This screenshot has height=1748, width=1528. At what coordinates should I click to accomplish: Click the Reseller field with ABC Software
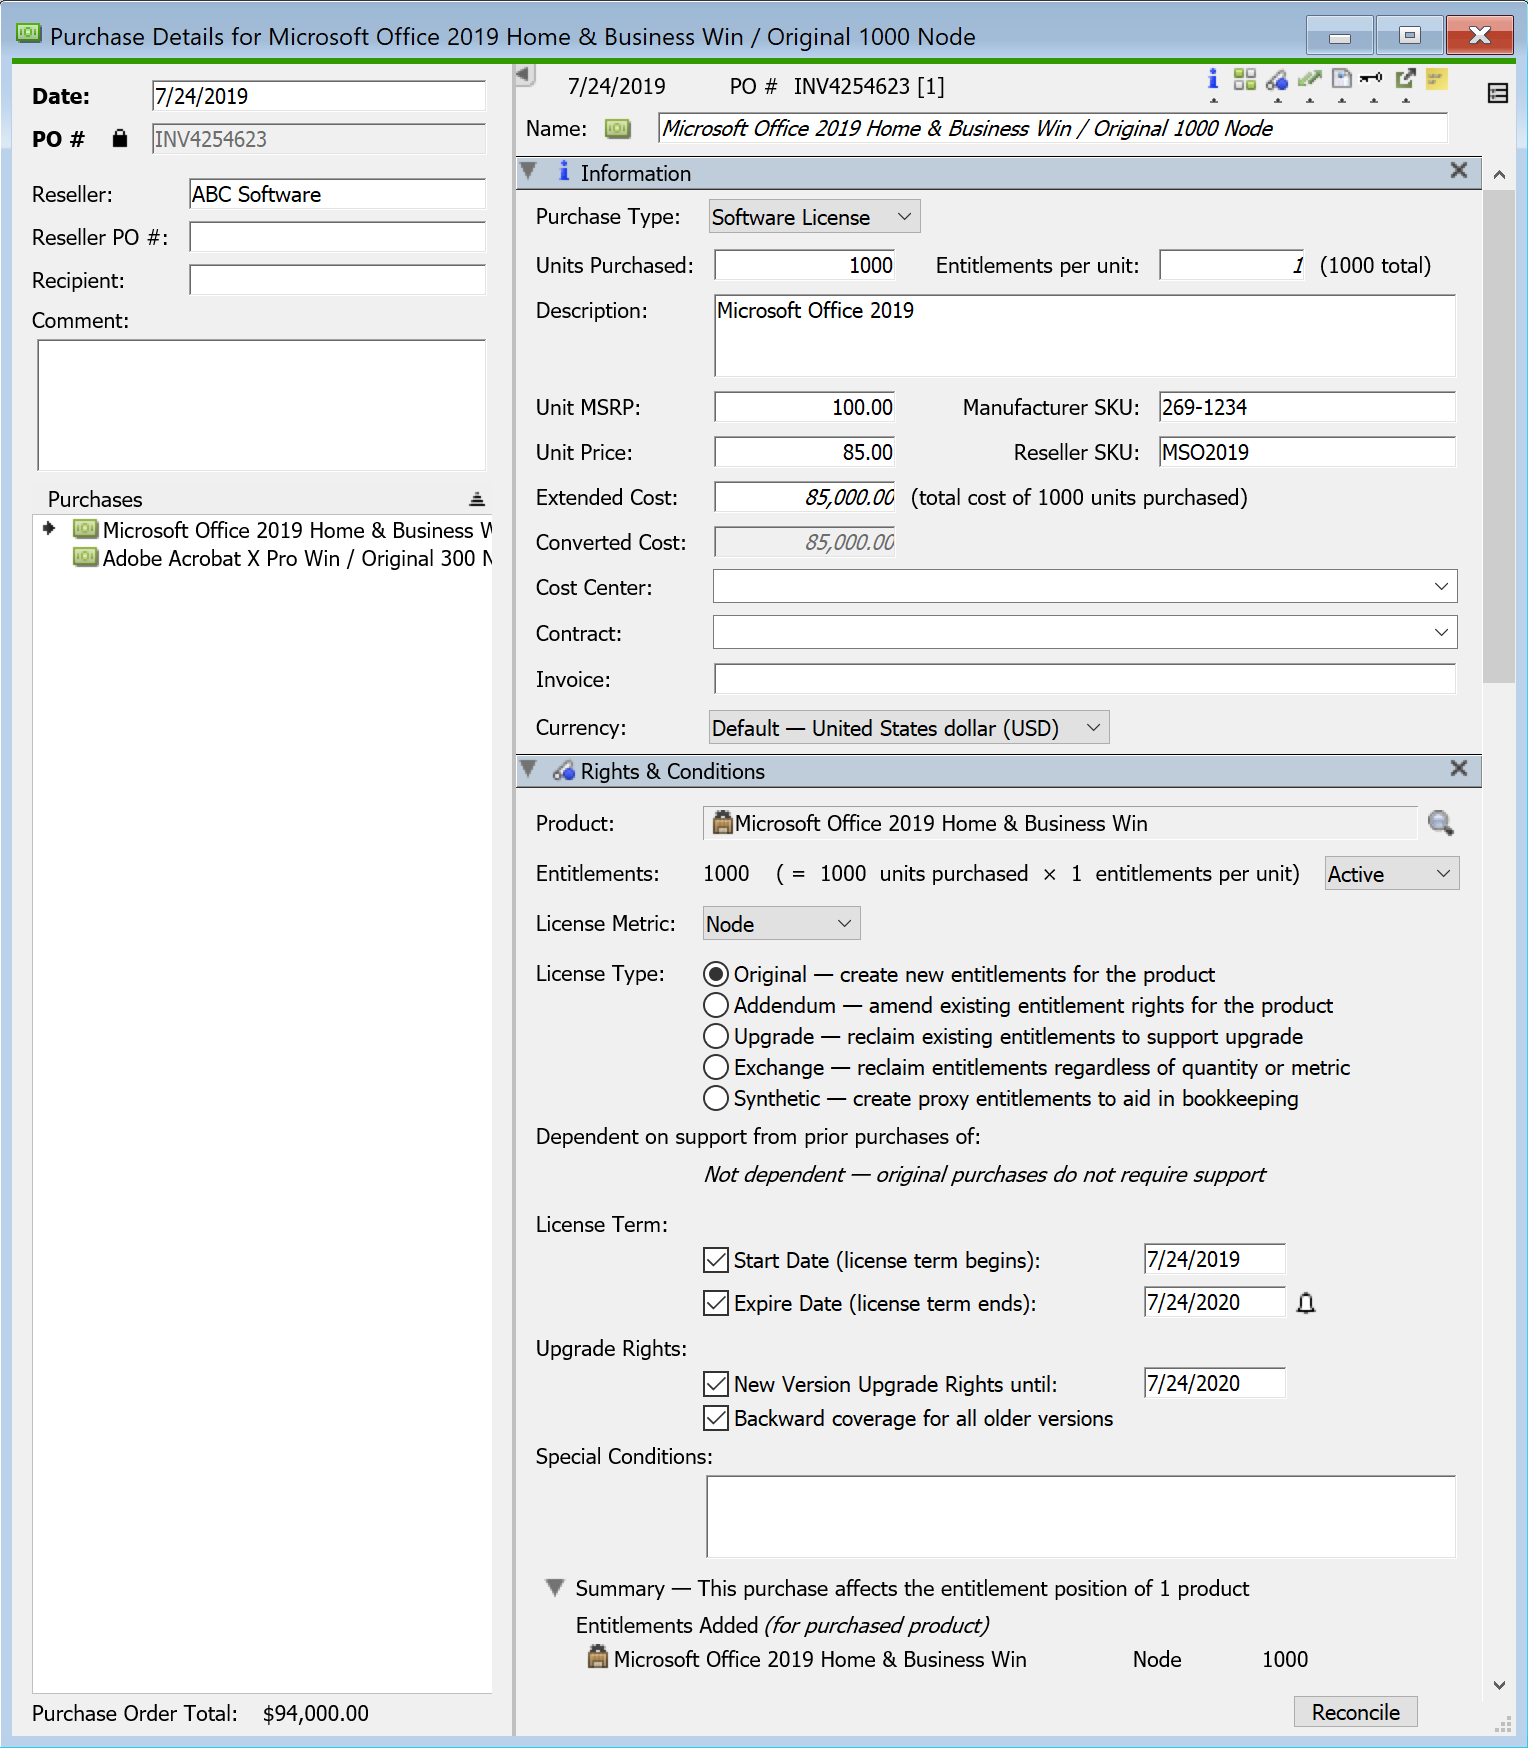(x=337, y=194)
